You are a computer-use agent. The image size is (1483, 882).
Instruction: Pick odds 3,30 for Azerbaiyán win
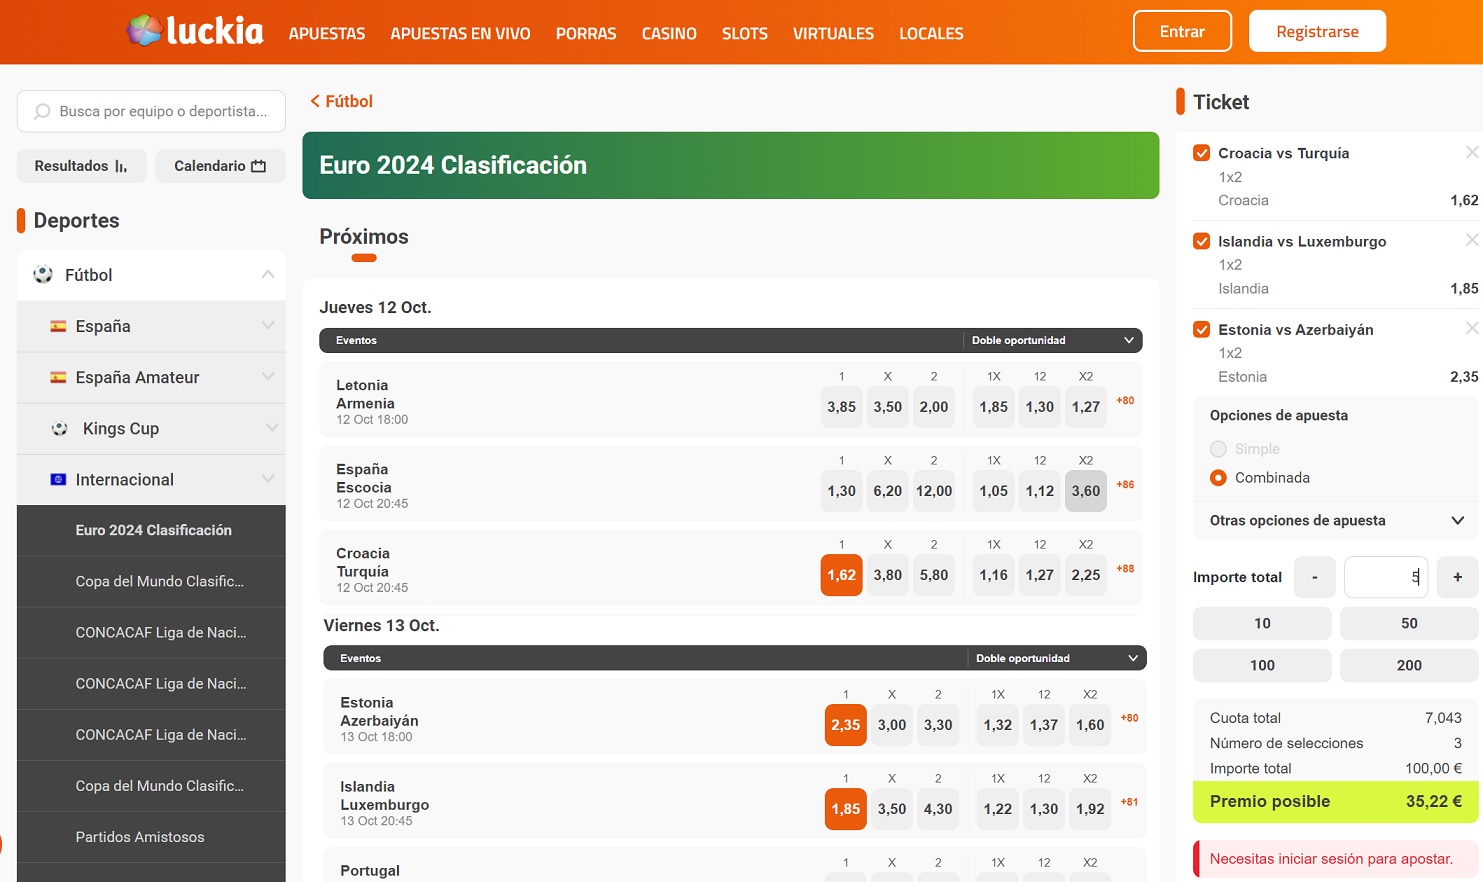[937, 725]
